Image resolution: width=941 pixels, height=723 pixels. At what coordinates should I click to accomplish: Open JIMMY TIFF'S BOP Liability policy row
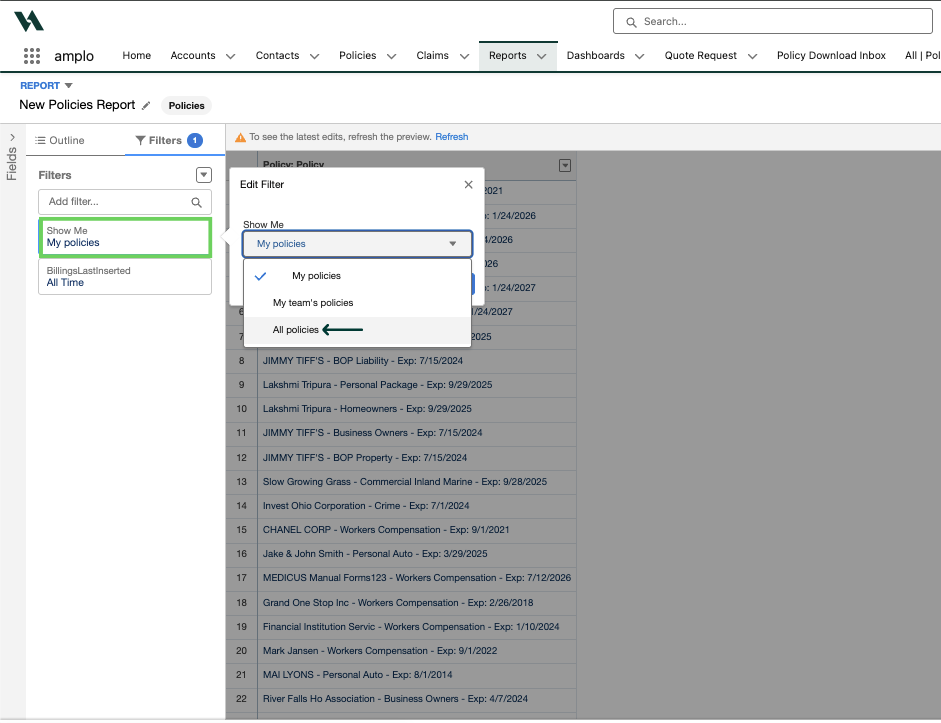pyautogui.click(x=362, y=361)
